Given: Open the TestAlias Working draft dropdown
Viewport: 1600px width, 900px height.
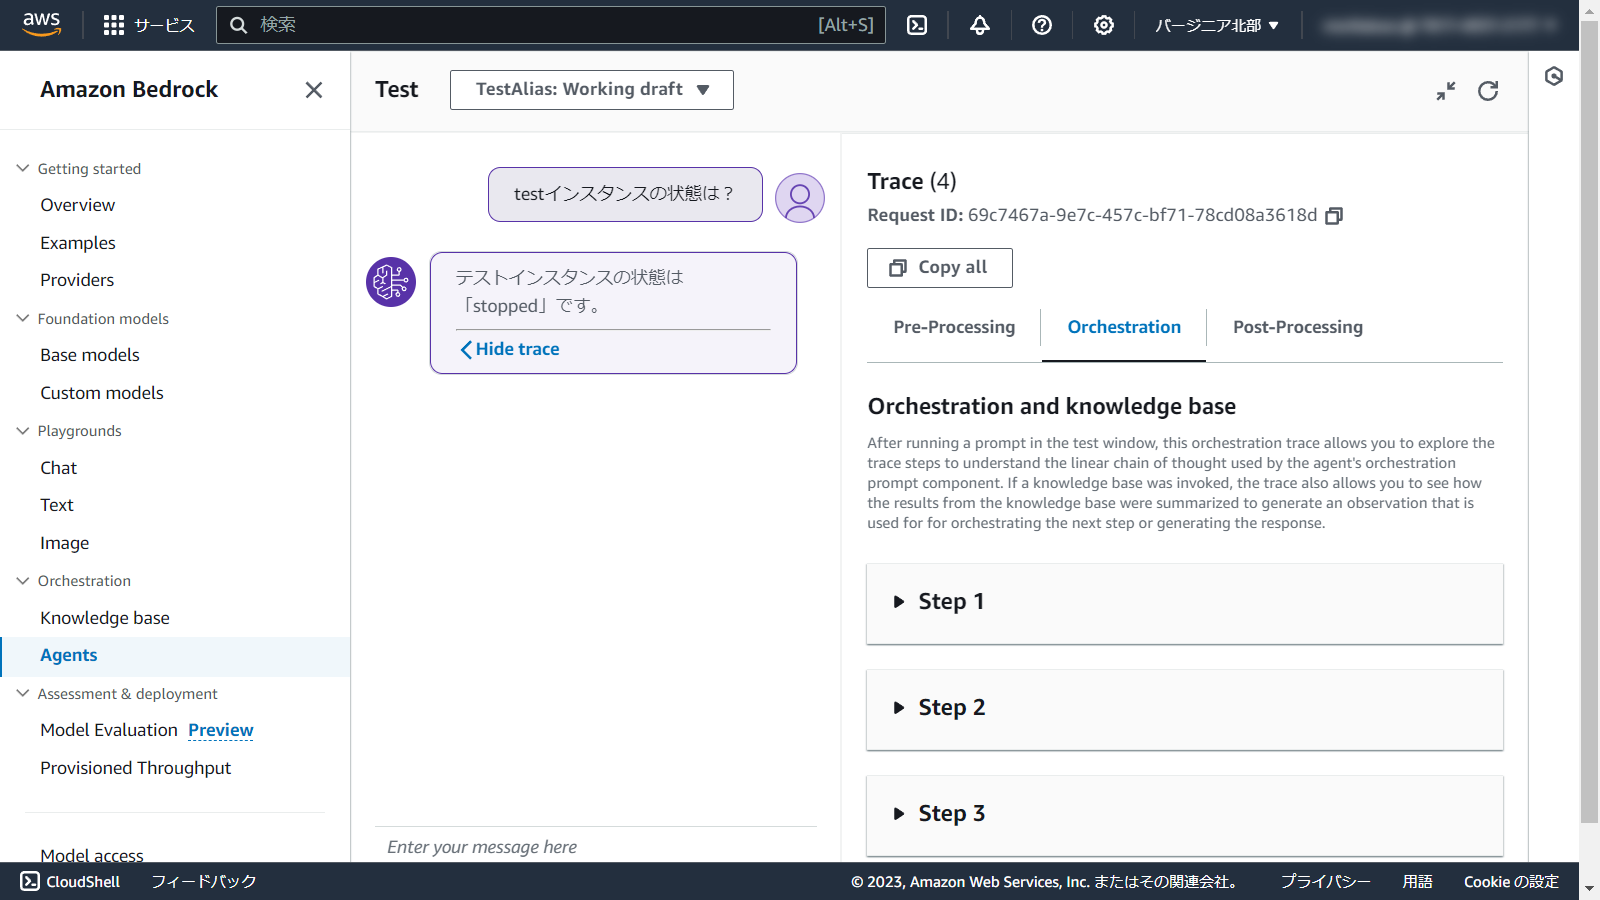Looking at the screenshot, I should (591, 90).
